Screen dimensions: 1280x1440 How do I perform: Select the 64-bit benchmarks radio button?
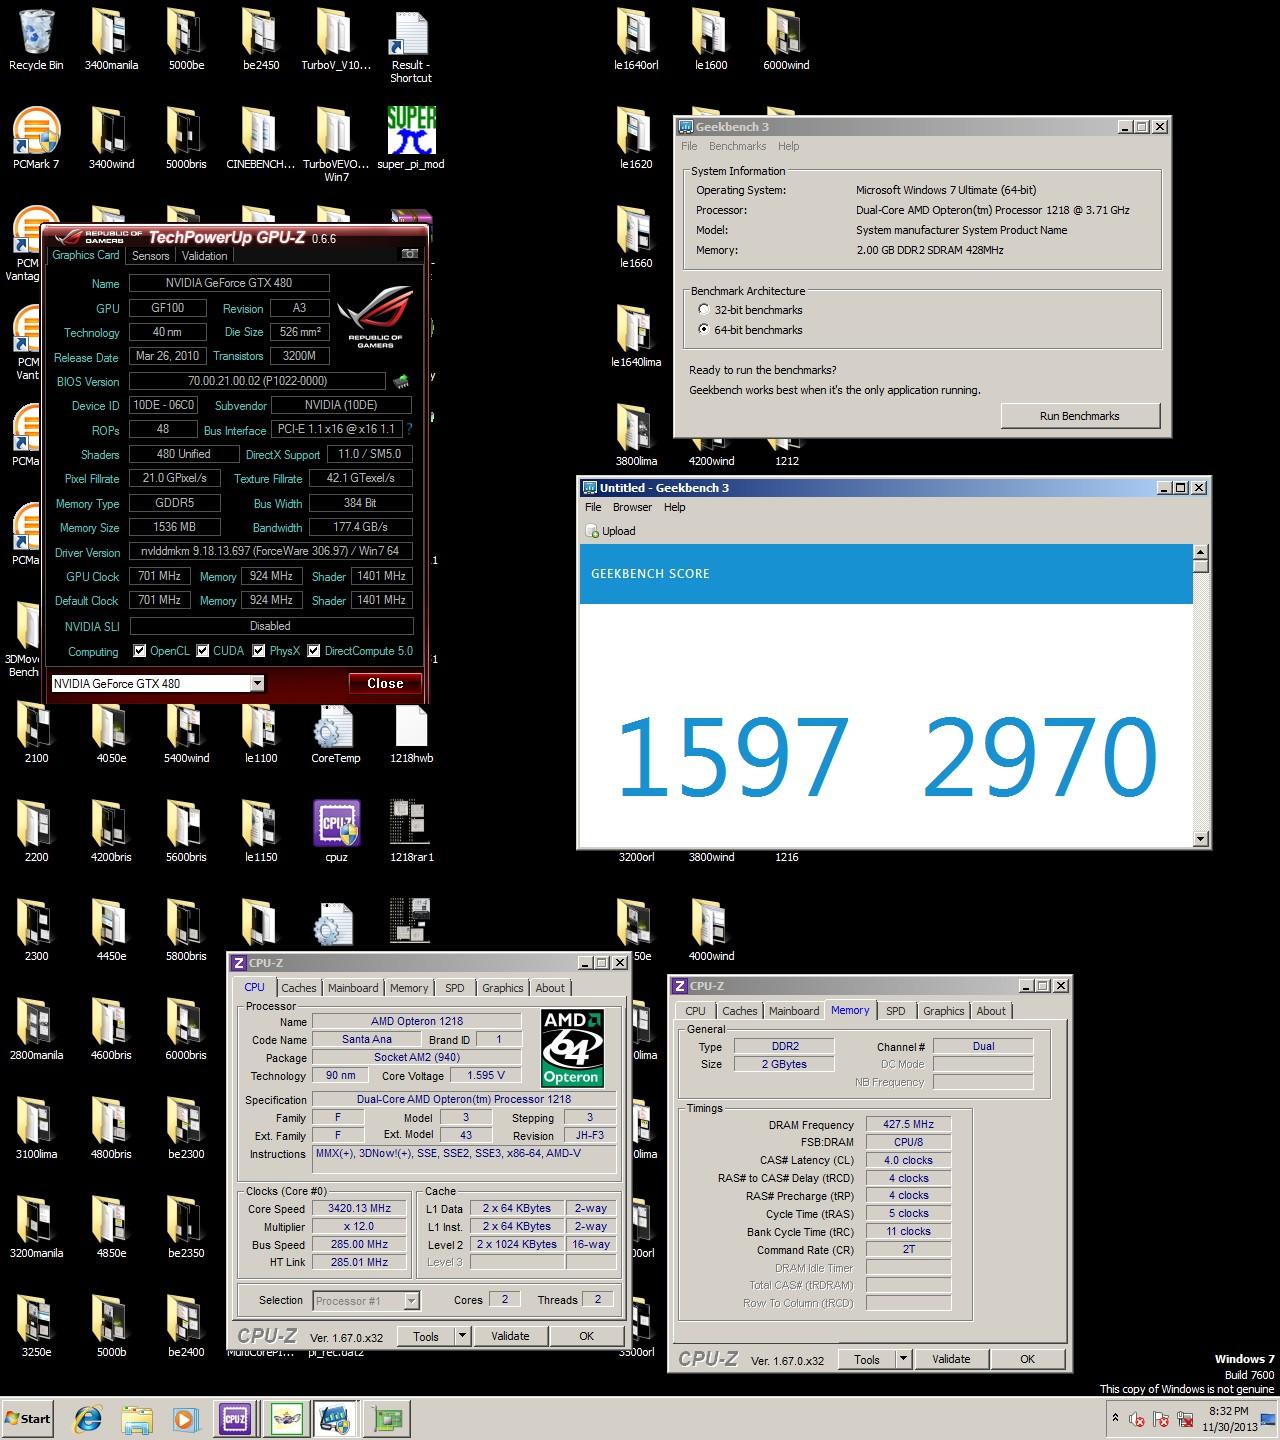tap(704, 329)
